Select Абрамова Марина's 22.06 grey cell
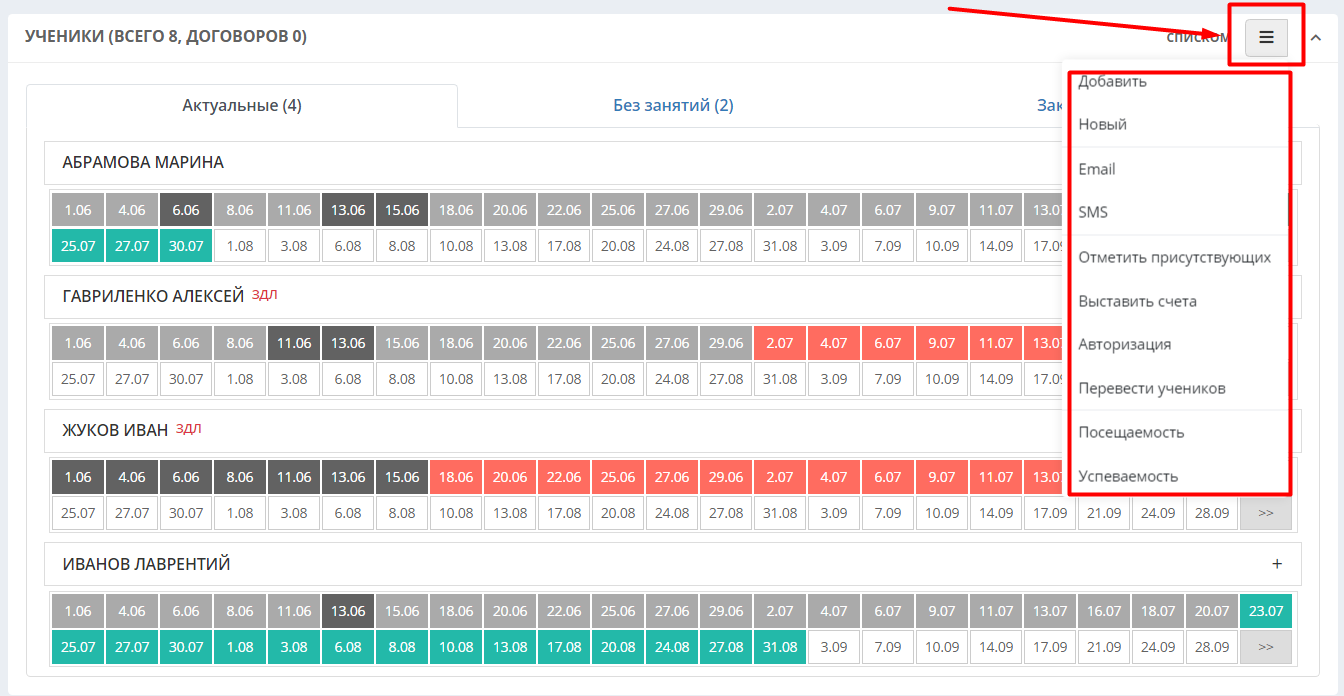Image resolution: width=1344 pixels, height=696 pixels. [x=564, y=210]
